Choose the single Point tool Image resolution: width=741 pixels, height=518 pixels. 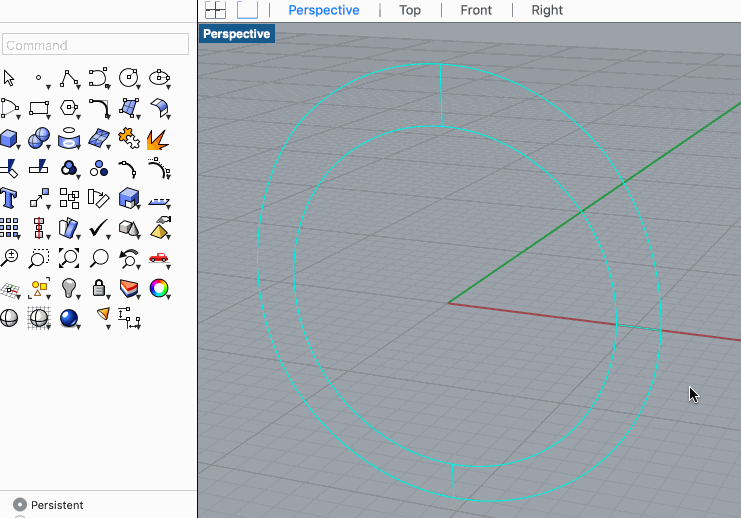pyautogui.click(x=39, y=78)
